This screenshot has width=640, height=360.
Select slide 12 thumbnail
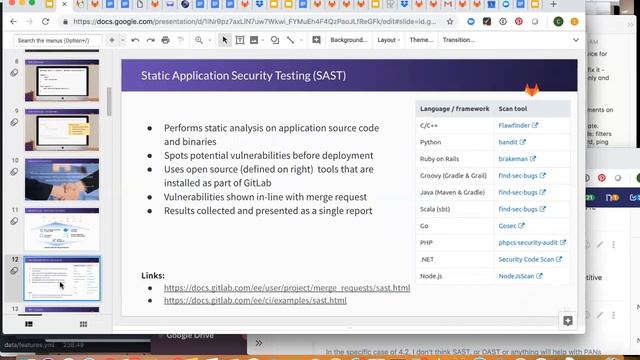(x=62, y=279)
